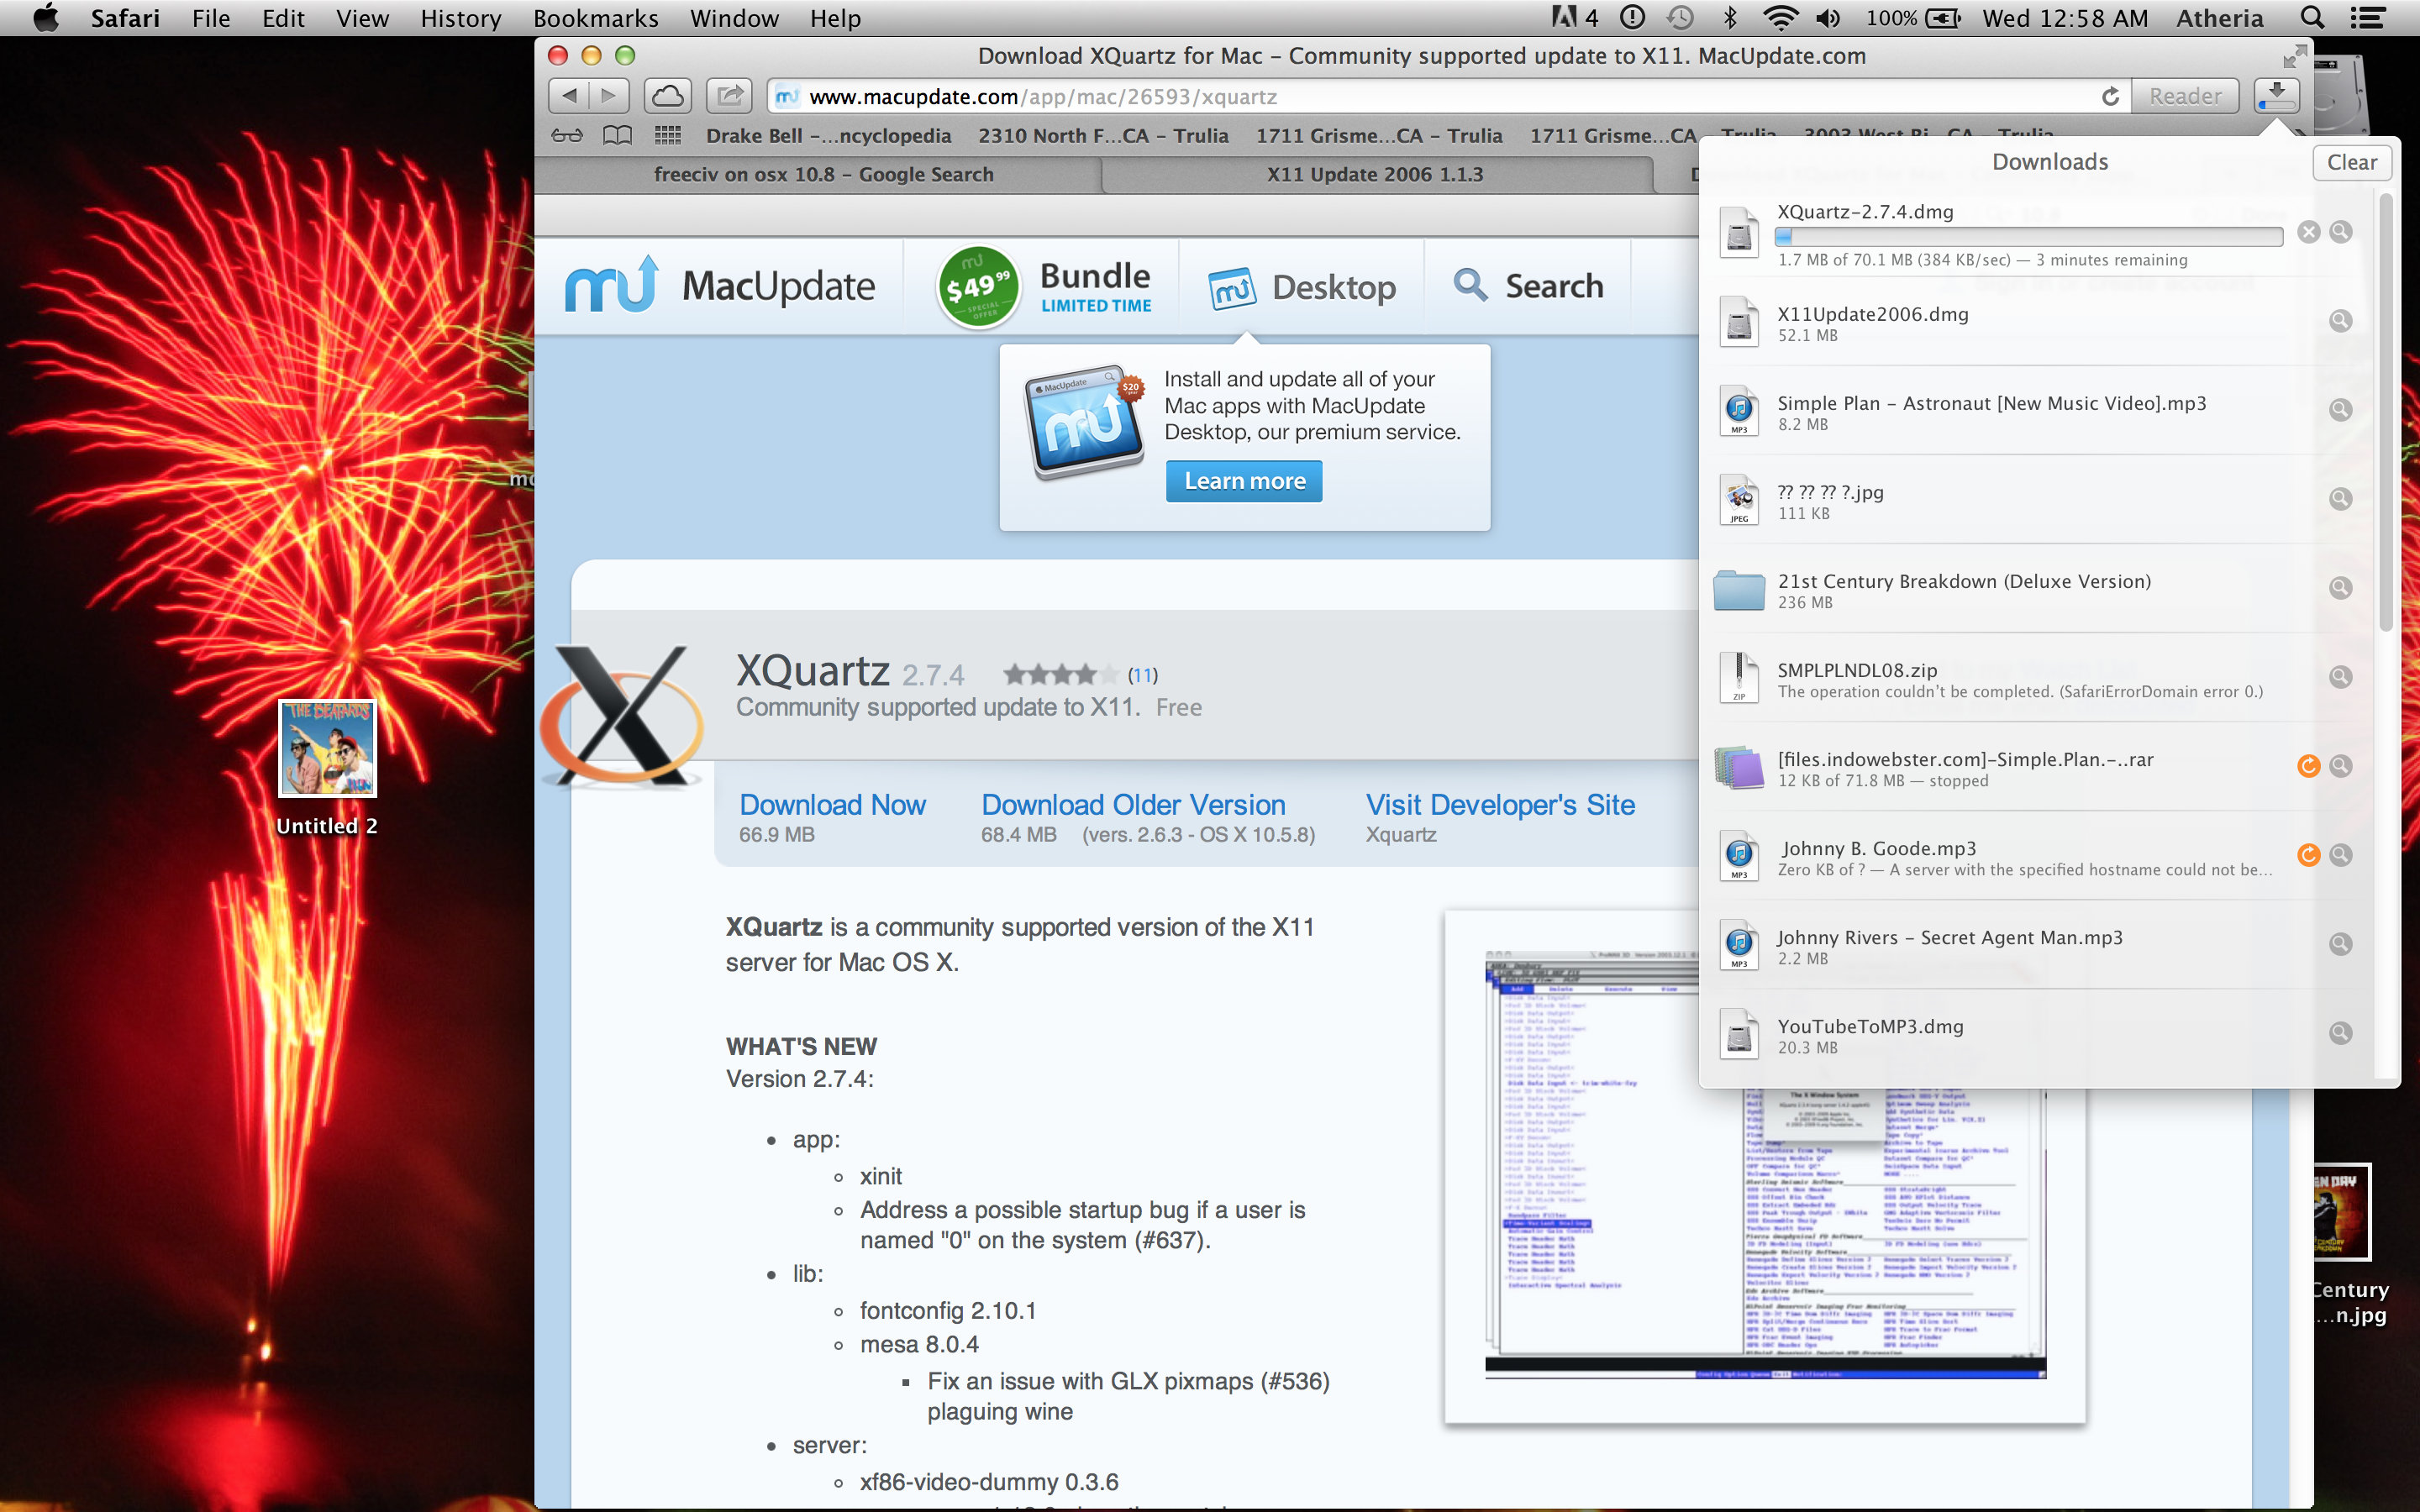Clear all items in Downloads panel
This screenshot has width=2420, height=1512.
pyautogui.click(x=2352, y=159)
